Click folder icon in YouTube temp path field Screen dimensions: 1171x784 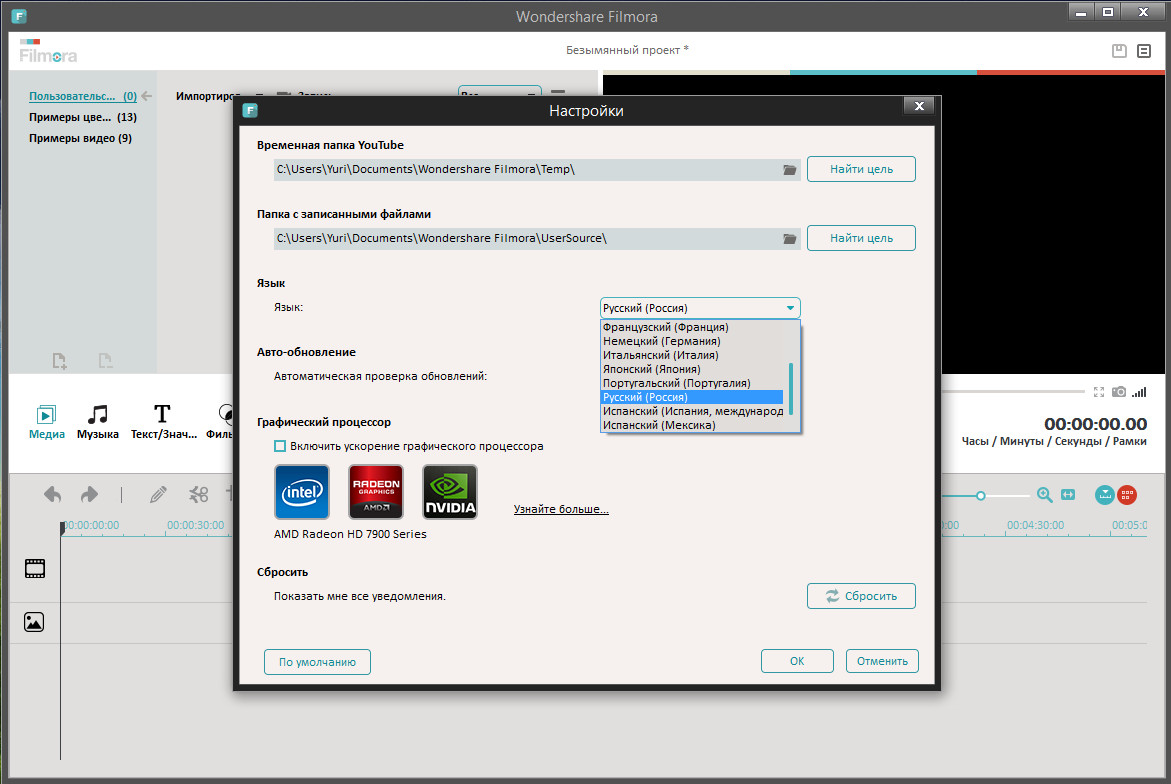[x=790, y=170]
